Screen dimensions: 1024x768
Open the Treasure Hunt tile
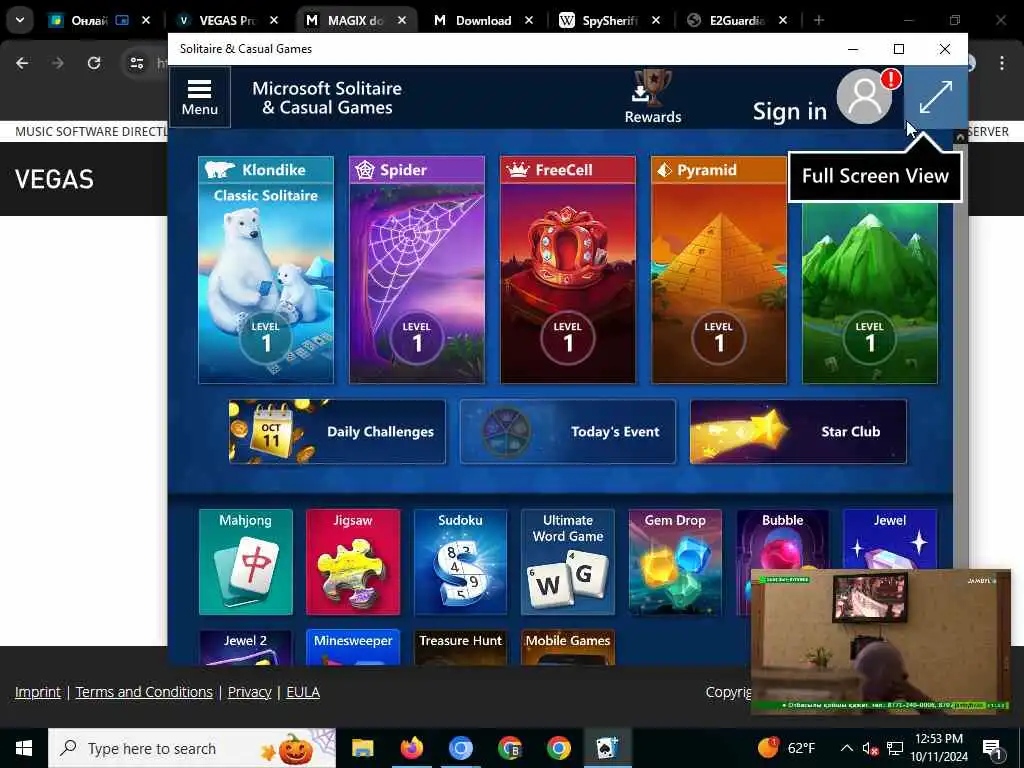tap(460, 647)
